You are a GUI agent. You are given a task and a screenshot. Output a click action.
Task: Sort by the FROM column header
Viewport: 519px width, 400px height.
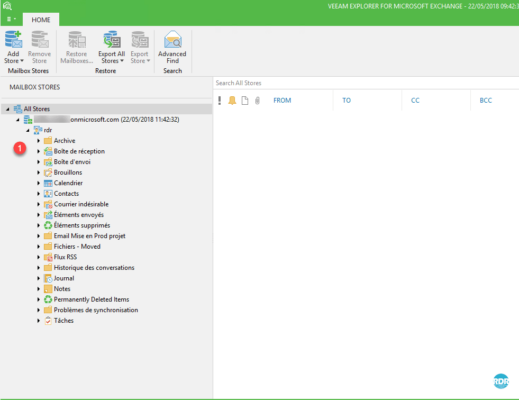(282, 100)
